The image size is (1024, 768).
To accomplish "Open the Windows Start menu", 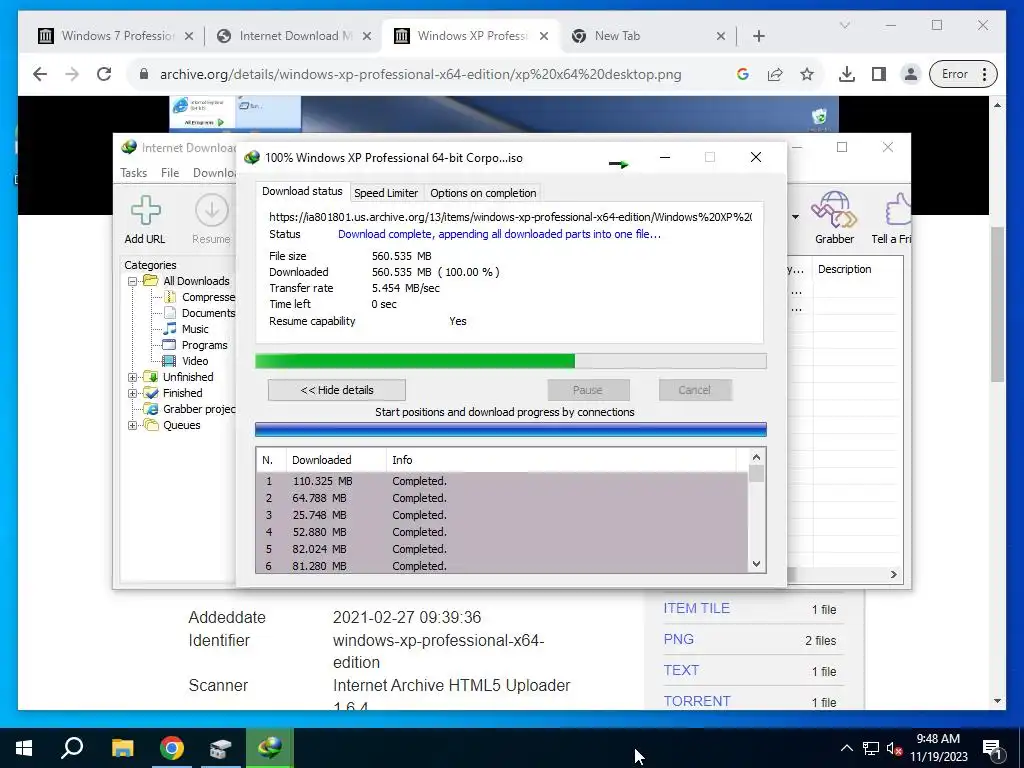I will pos(24,748).
